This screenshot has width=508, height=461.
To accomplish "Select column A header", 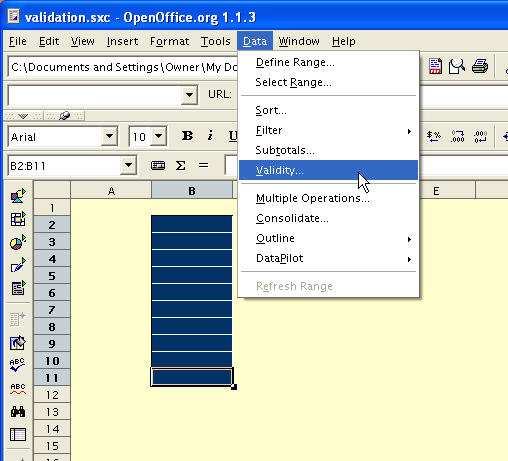I will (111, 191).
